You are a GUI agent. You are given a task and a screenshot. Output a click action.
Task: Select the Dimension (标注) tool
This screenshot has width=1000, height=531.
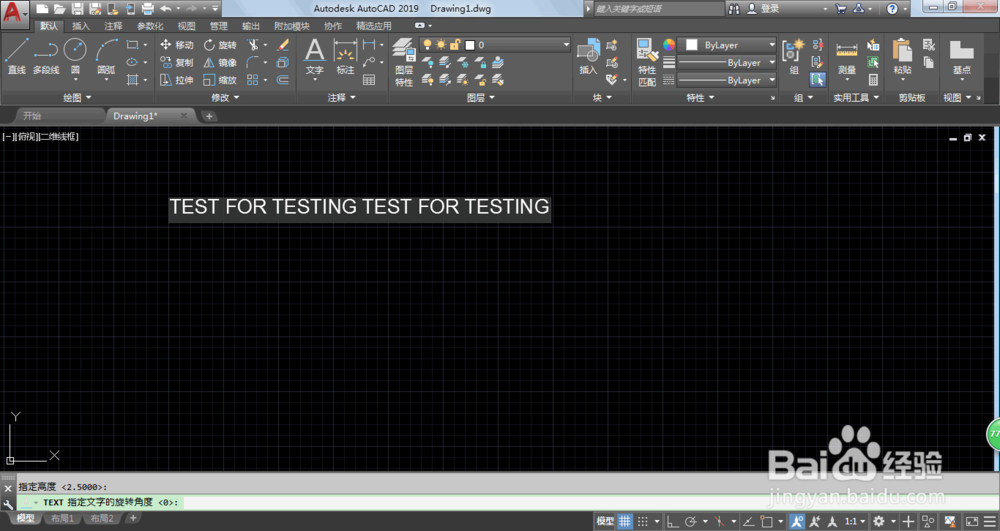pos(345,56)
